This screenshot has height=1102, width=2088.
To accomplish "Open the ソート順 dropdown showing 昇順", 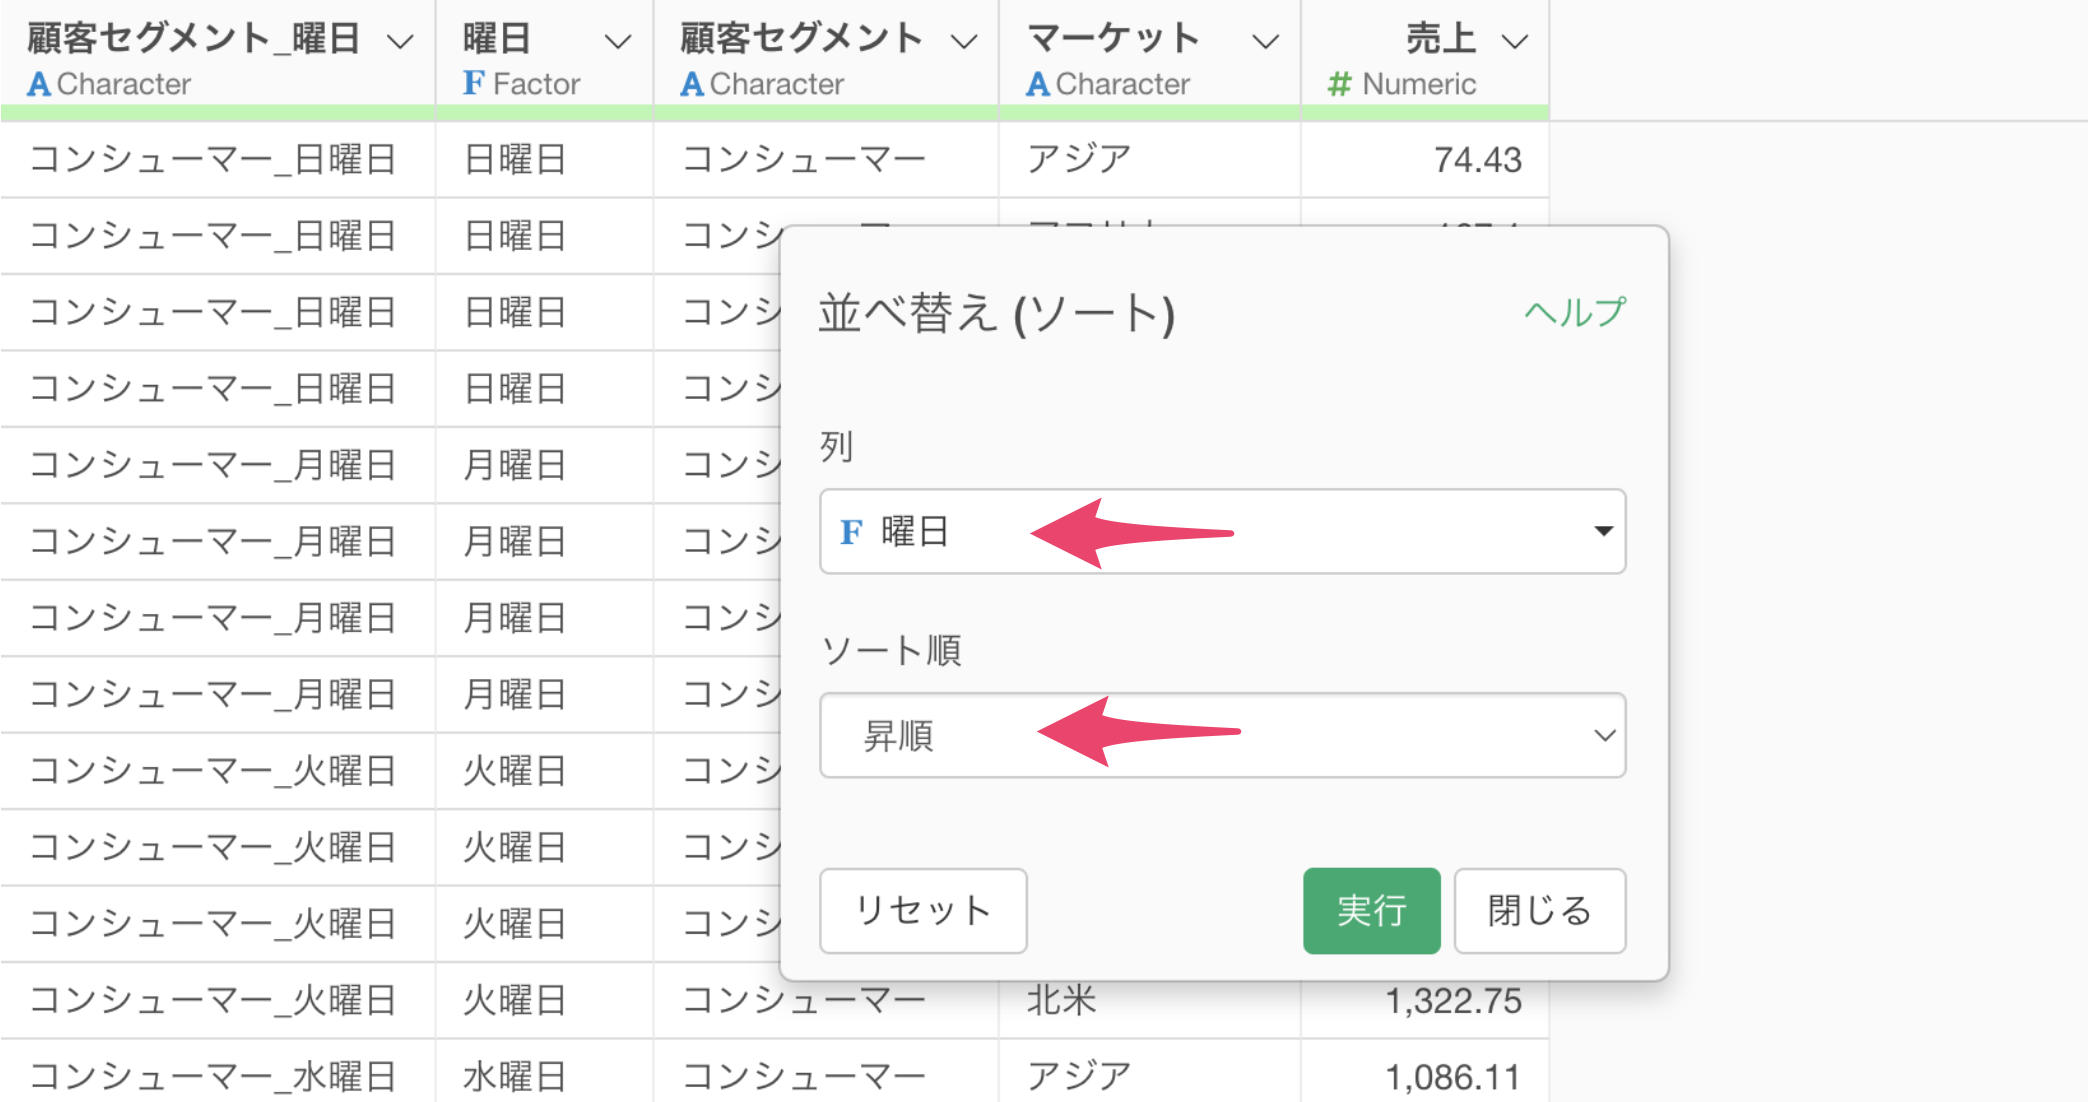I will 1222,735.
